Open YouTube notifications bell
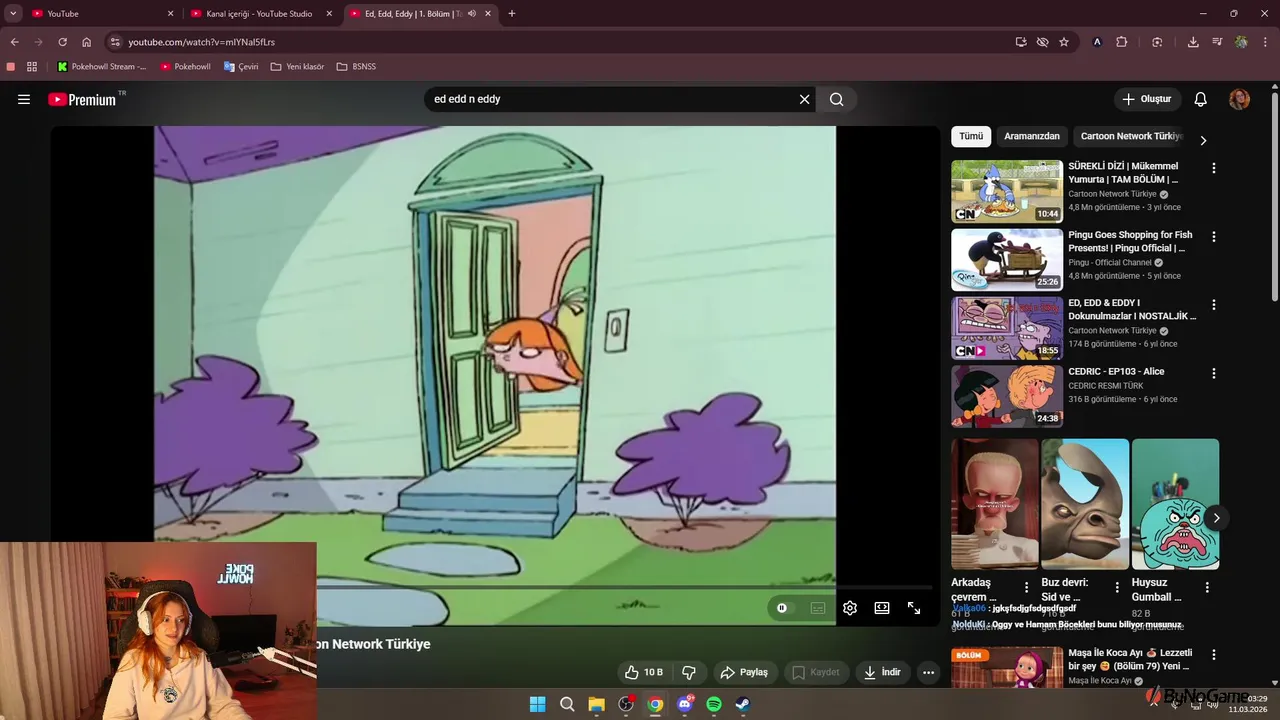Image resolution: width=1280 pixels, height=720 pixels. [x=1201, y=99]
